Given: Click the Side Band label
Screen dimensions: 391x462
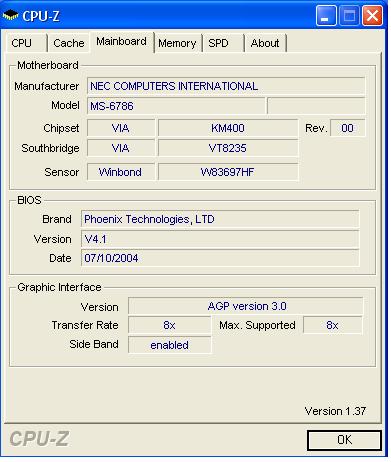Looking at the screenshot, I should tap(94, 344).
